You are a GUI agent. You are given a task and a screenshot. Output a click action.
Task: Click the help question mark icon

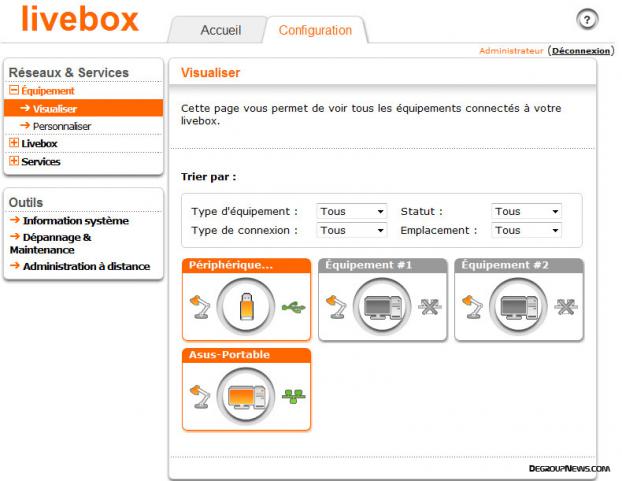point(588,20)
